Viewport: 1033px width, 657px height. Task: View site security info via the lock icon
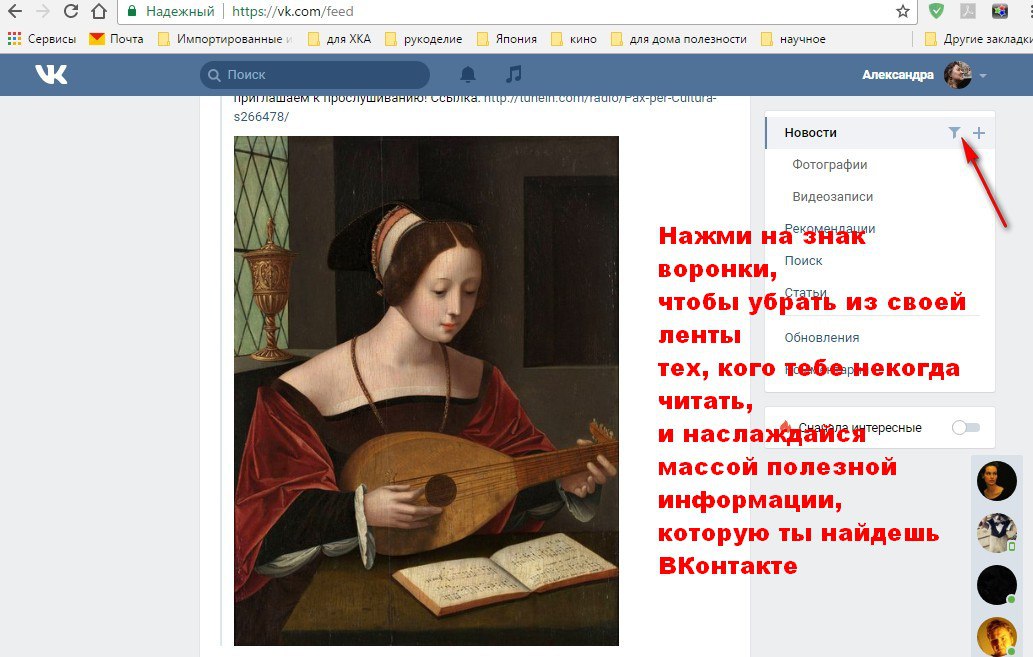pyautogui.click(x=132, y=11)
